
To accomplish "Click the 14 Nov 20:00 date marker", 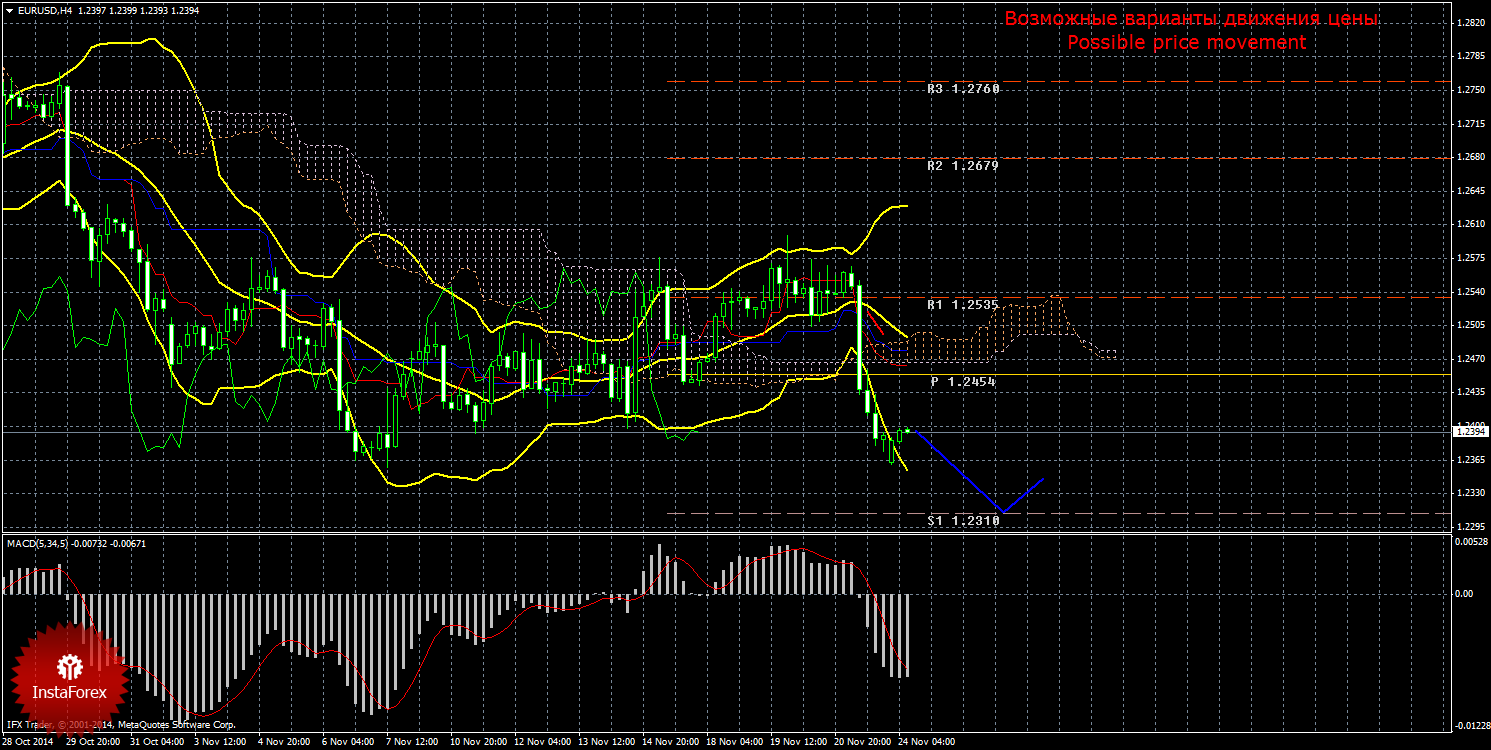I will 670,742.
